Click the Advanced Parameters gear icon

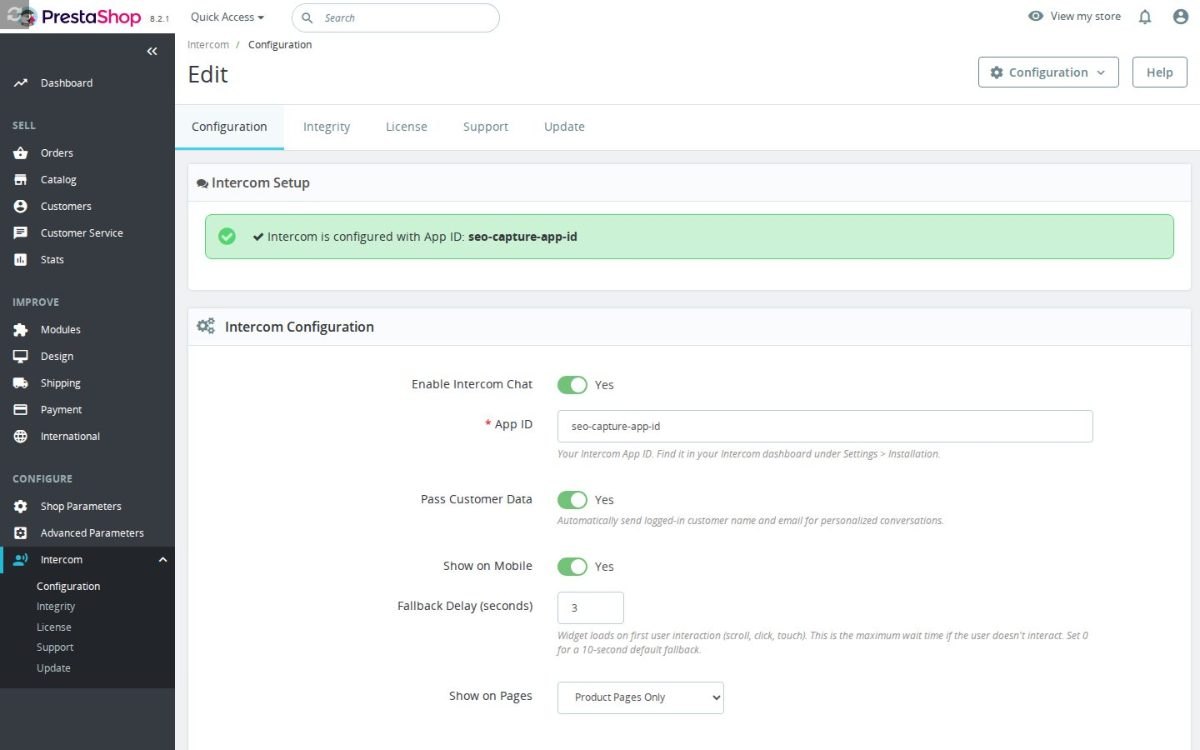(x=20, y=533)
